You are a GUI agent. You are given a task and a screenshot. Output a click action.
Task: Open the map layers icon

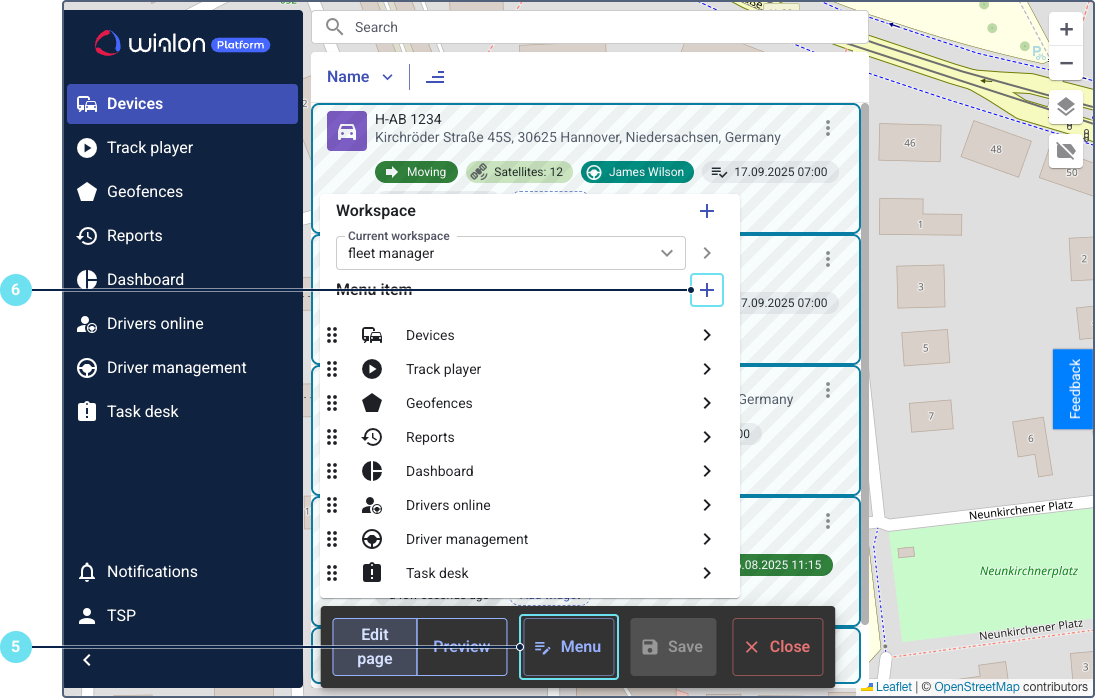(1065, 108)
